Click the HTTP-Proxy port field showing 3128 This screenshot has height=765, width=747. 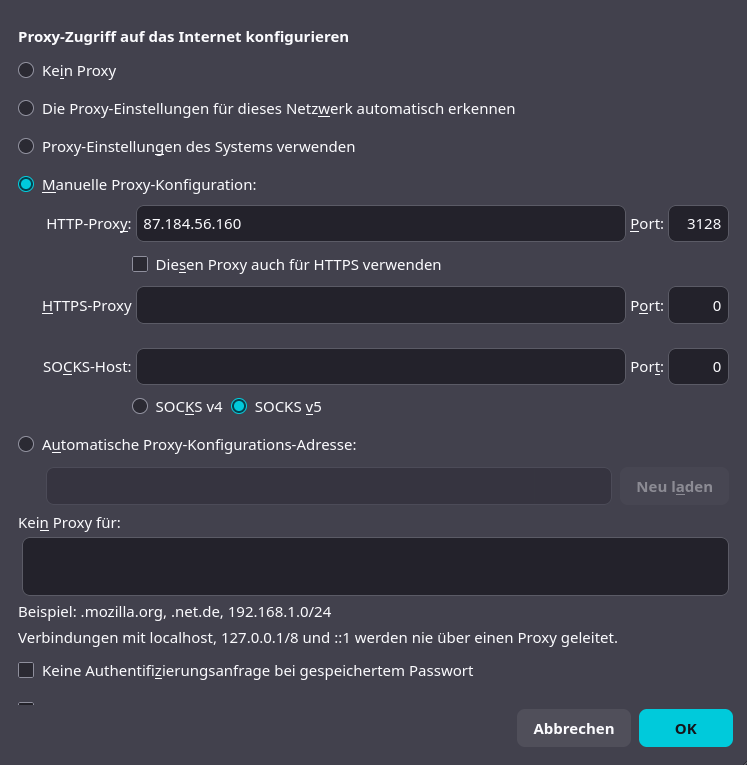pyautogui.click(x=698, y=223)
